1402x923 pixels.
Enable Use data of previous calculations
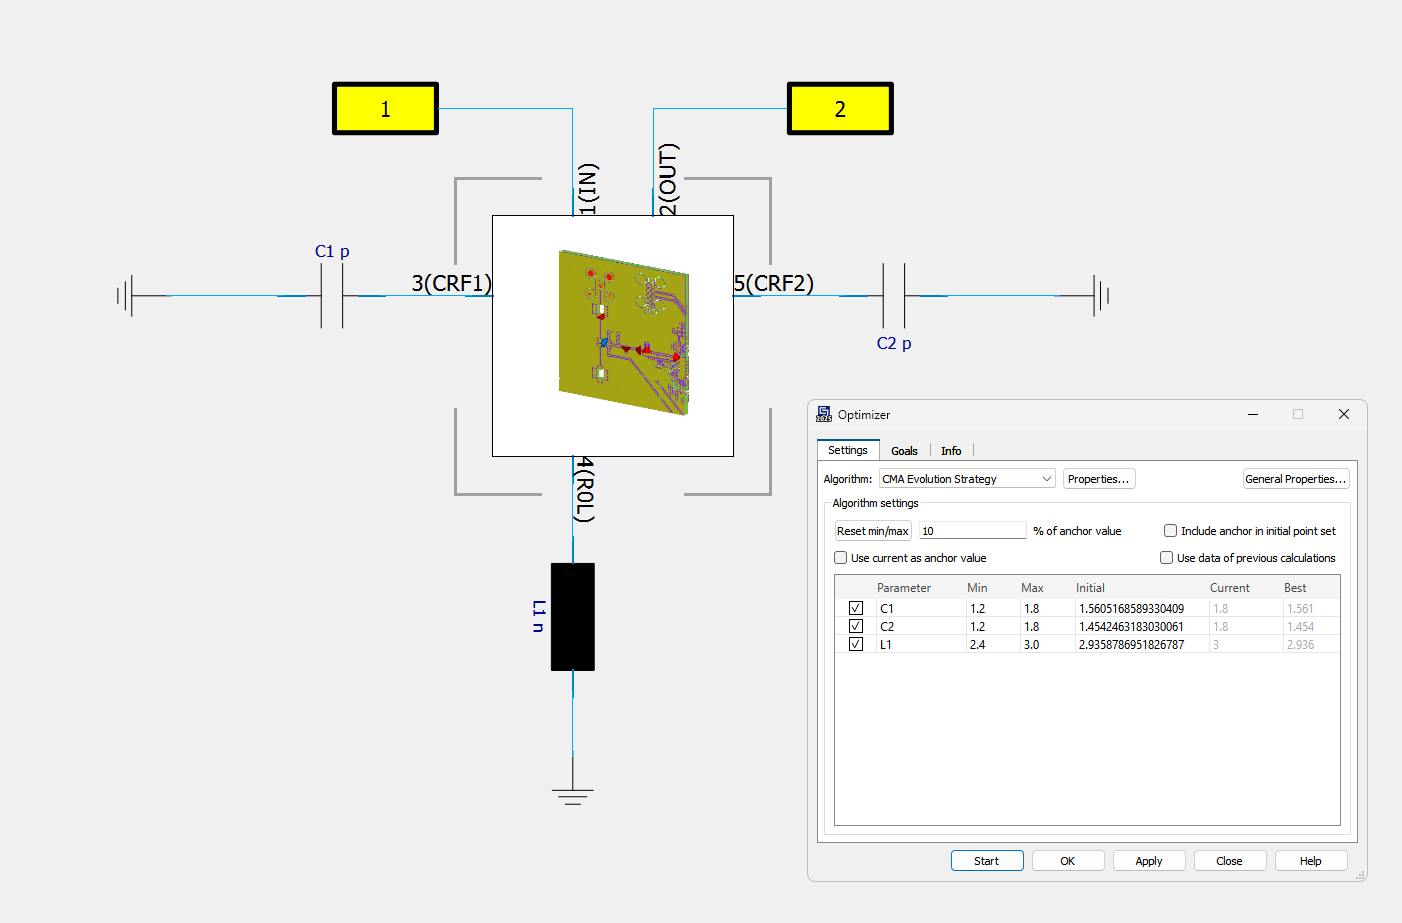[x=1166, y=558]
